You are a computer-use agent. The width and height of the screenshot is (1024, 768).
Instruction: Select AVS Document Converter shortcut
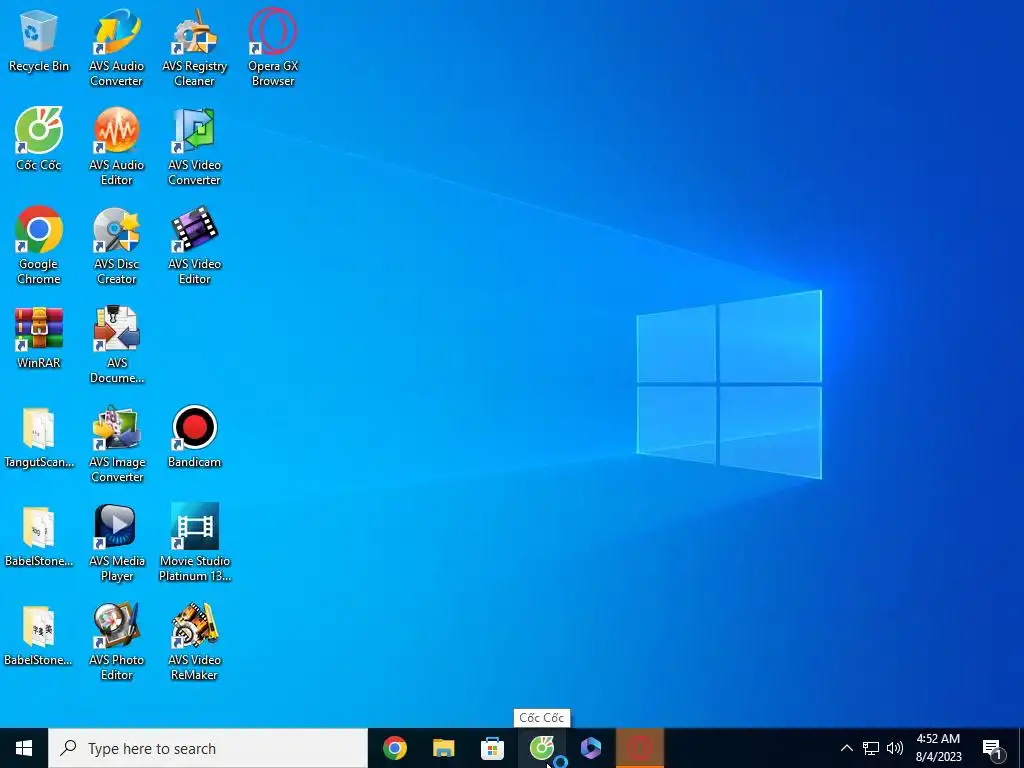coord(117,345)
